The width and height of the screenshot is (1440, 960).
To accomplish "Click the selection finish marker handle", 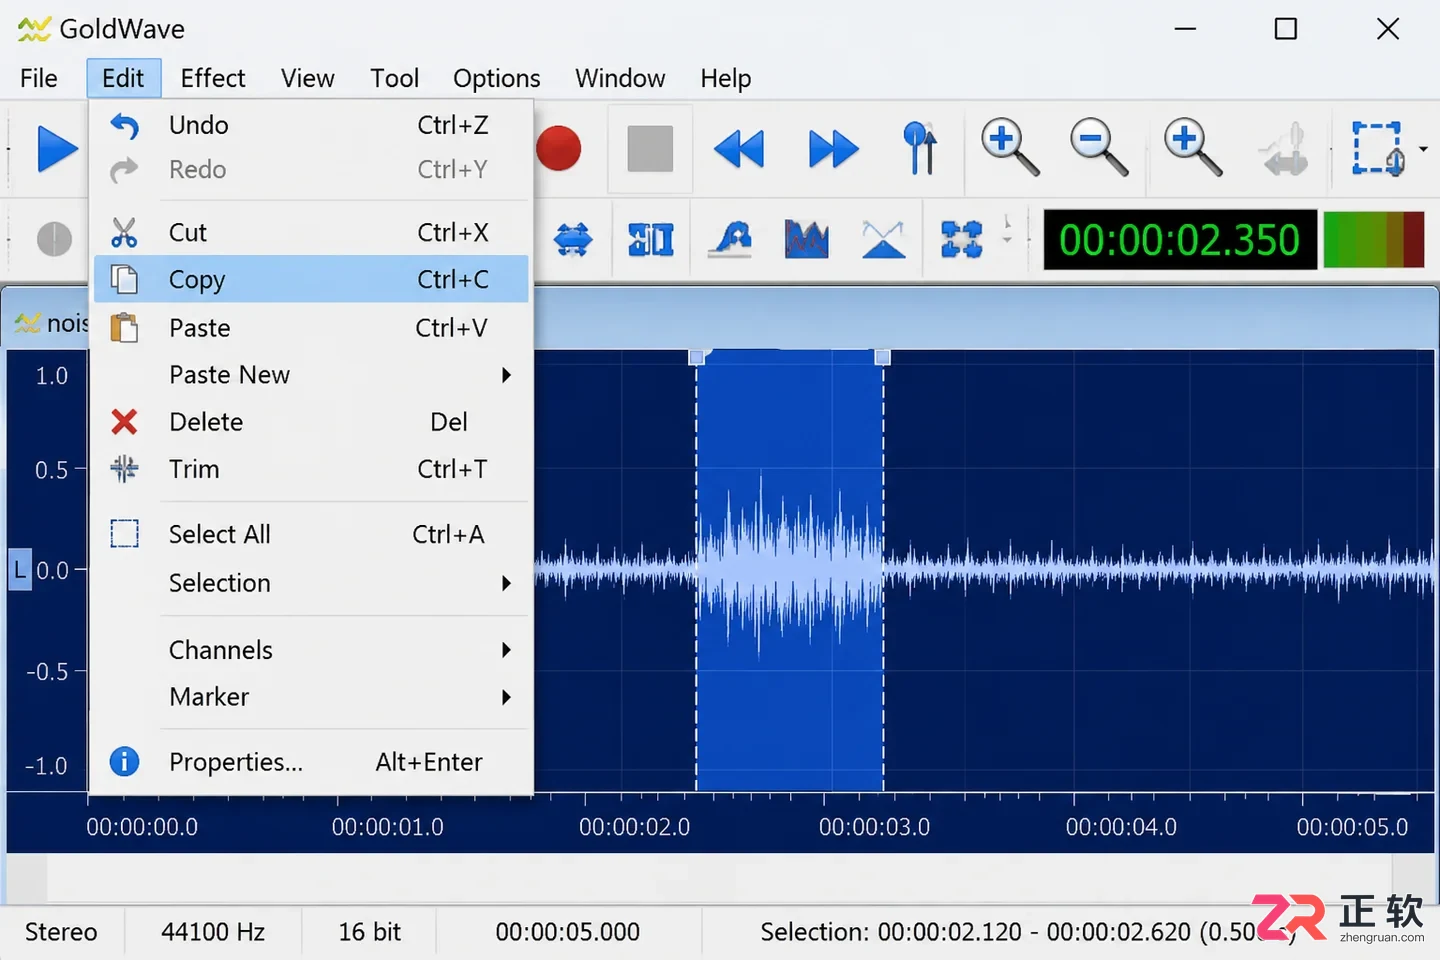I will pyautogui.click(x=882, y=357).
